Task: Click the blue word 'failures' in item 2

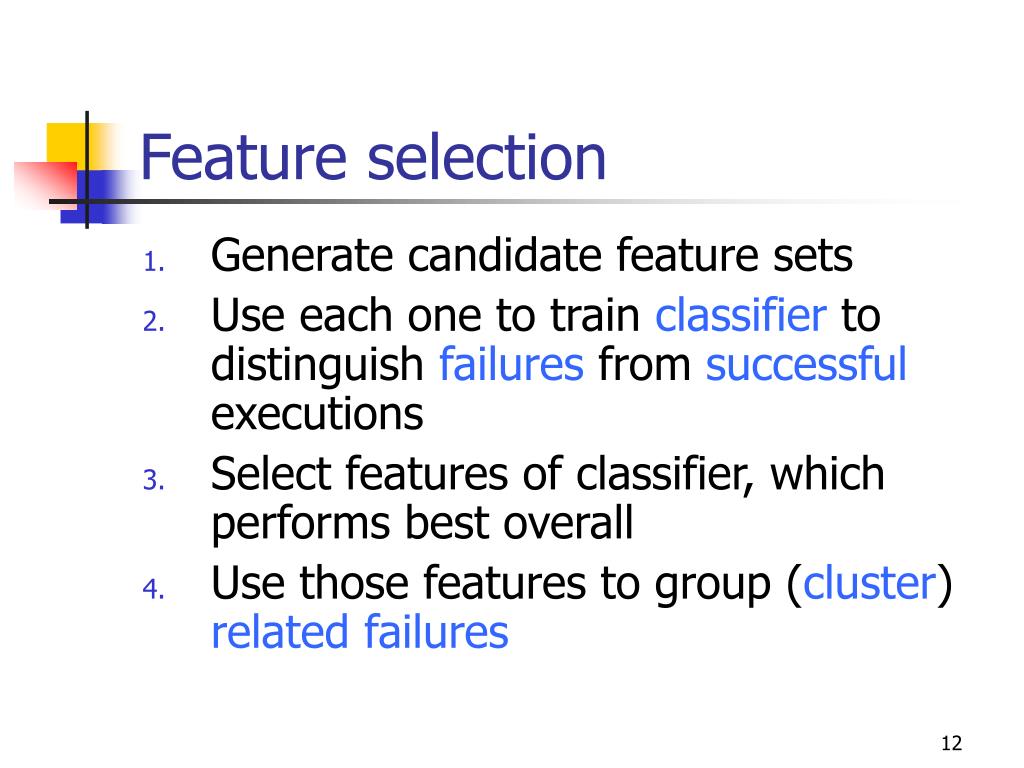Action: pyautogui.click(x=511, y=364)
